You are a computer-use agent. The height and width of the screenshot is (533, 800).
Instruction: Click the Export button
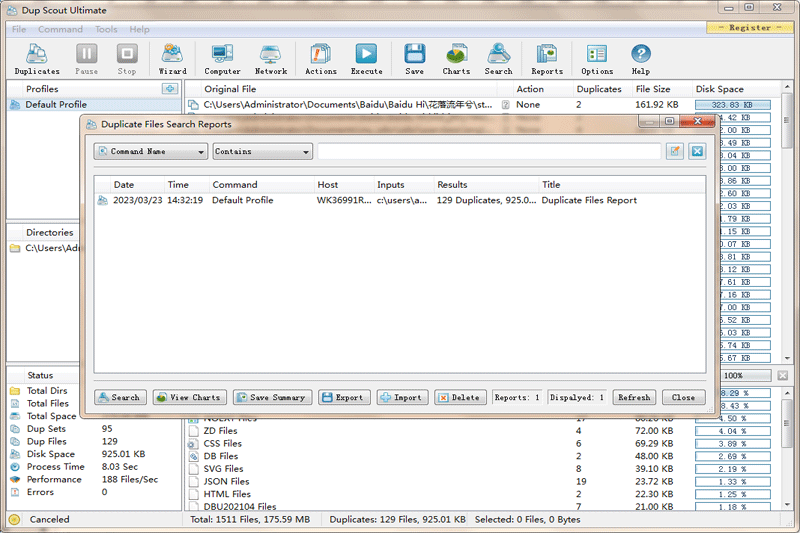pyautogui.click(x=344, y=397)
